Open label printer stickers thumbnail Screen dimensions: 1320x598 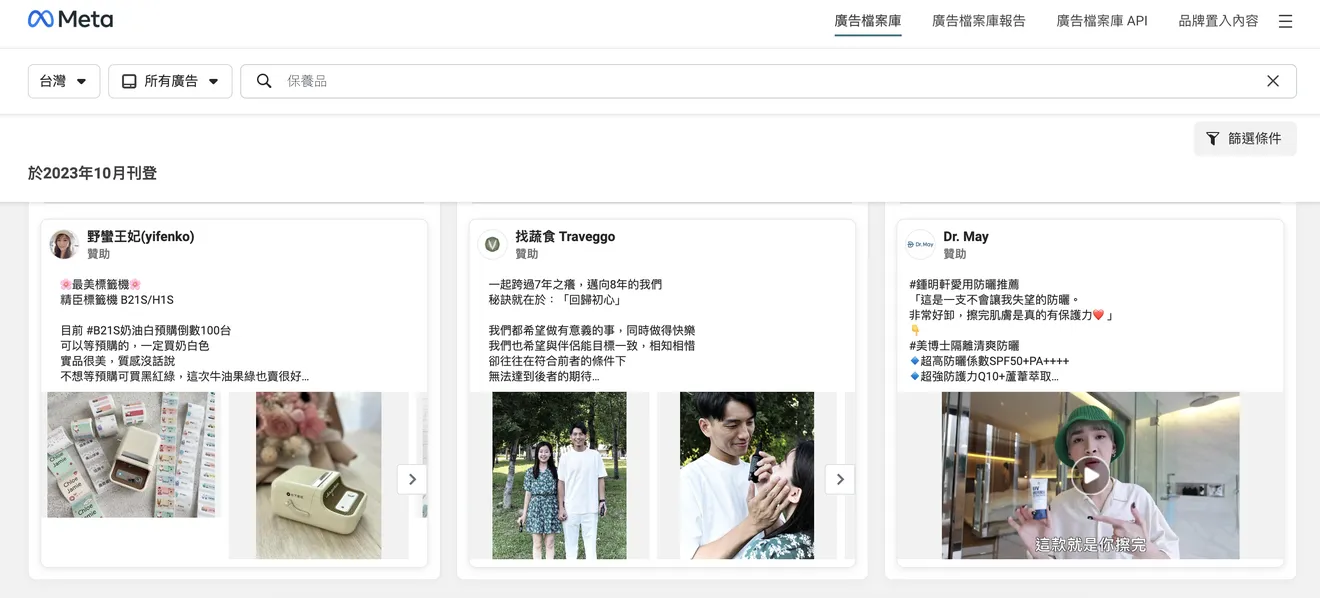pos(131,455)
